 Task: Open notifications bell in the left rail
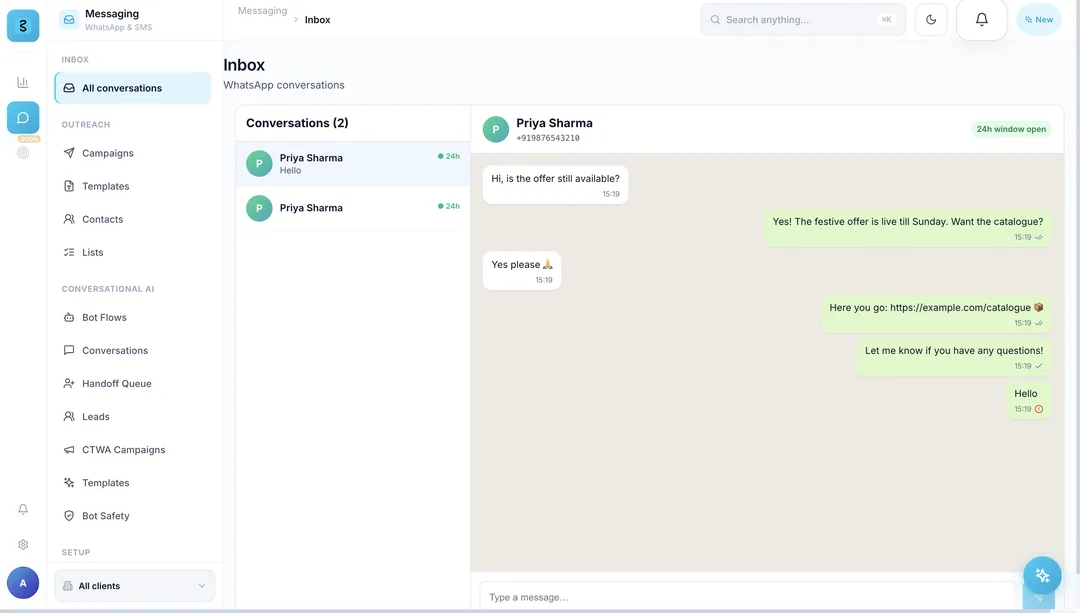23,509
